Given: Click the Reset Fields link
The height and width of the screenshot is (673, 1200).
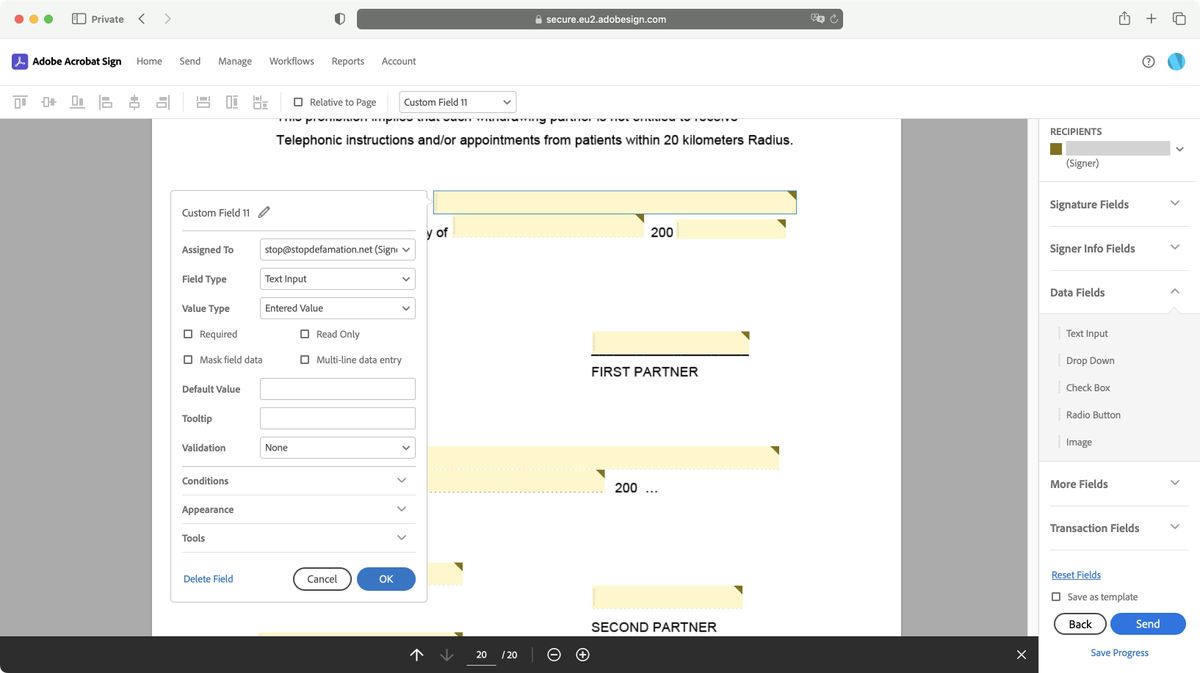Looking at the screenshot, I should [1075, 574].
